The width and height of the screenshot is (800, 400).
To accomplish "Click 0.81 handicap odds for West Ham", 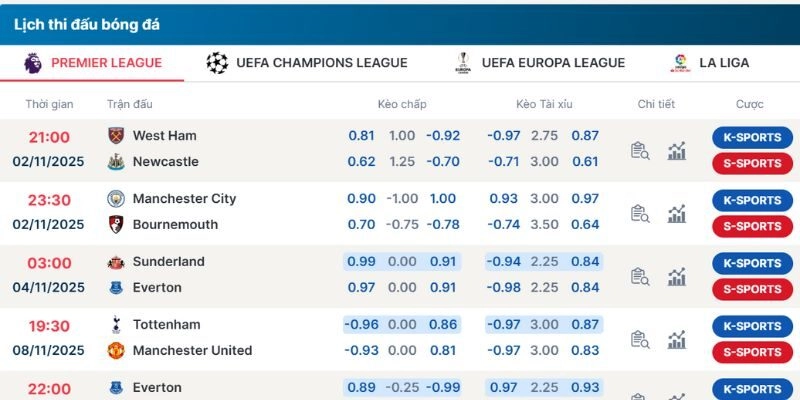I will click(361, 136).
